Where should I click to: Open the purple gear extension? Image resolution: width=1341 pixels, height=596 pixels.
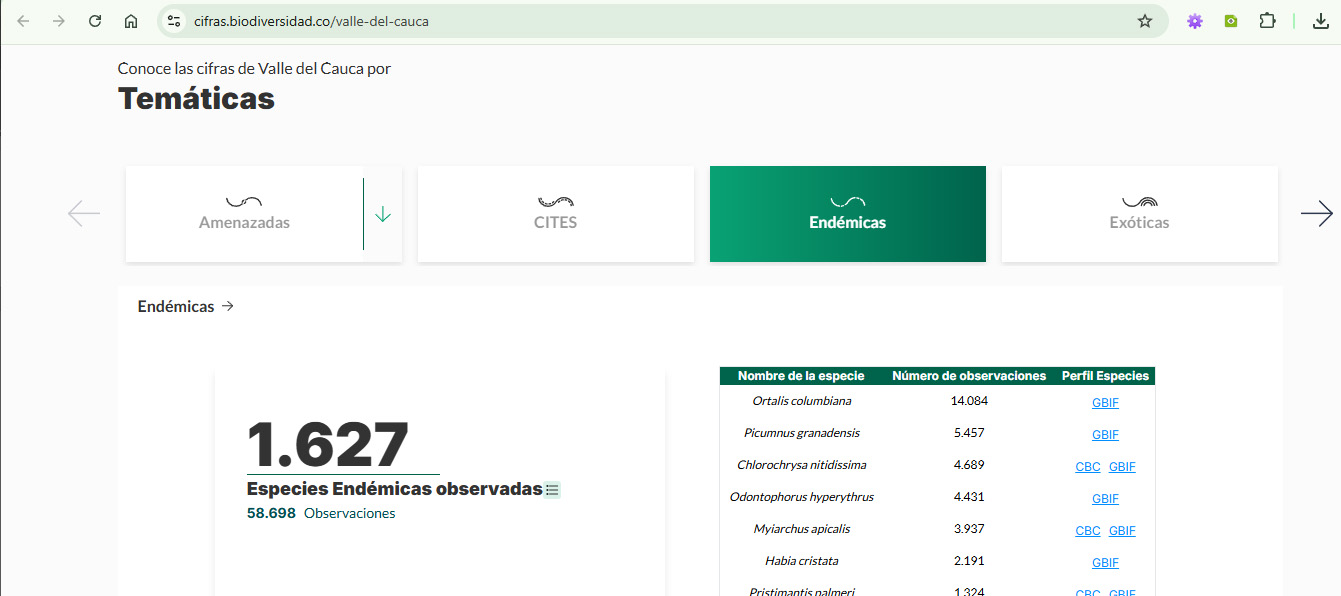point(1194,21)
